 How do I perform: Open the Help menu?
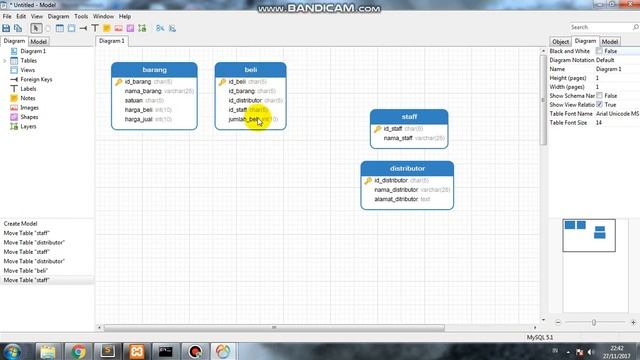point(125,16)
